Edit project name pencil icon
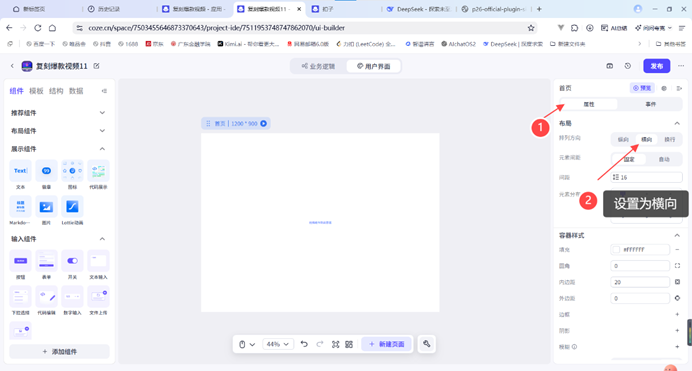Viewport: 692px width, 371px height. (96, 66)
